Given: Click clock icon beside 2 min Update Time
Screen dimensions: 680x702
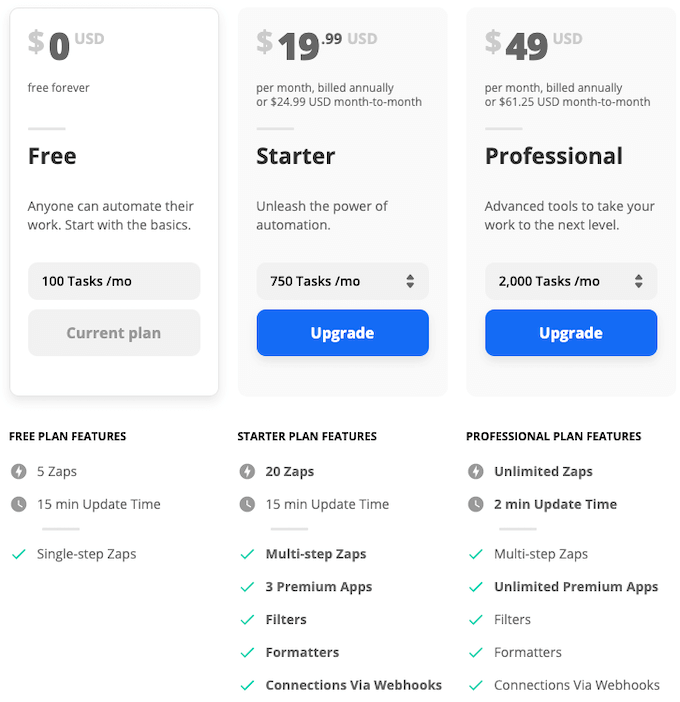Looking at the screenshot, I should point(475,505).
